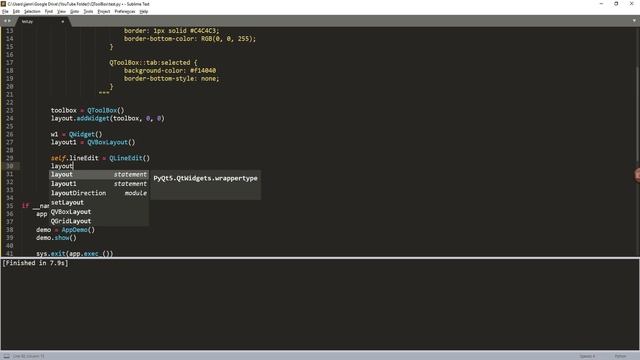Click the previous tab arrow icon
This screenshot has height=360, width=640.
coord(5,21)
